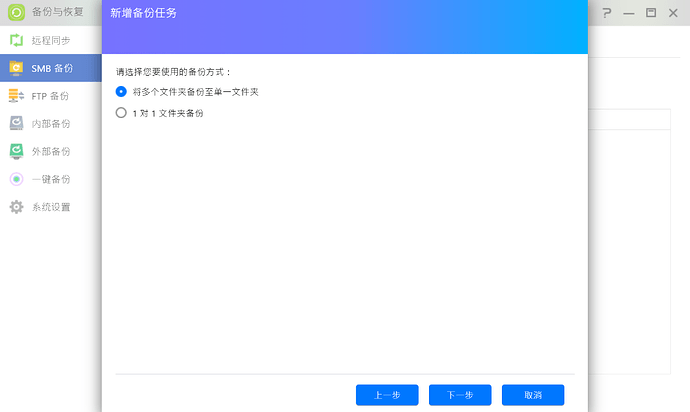Click the 备份与恢复 app logo icon
The image size is (690, 412).
[16, 13]
